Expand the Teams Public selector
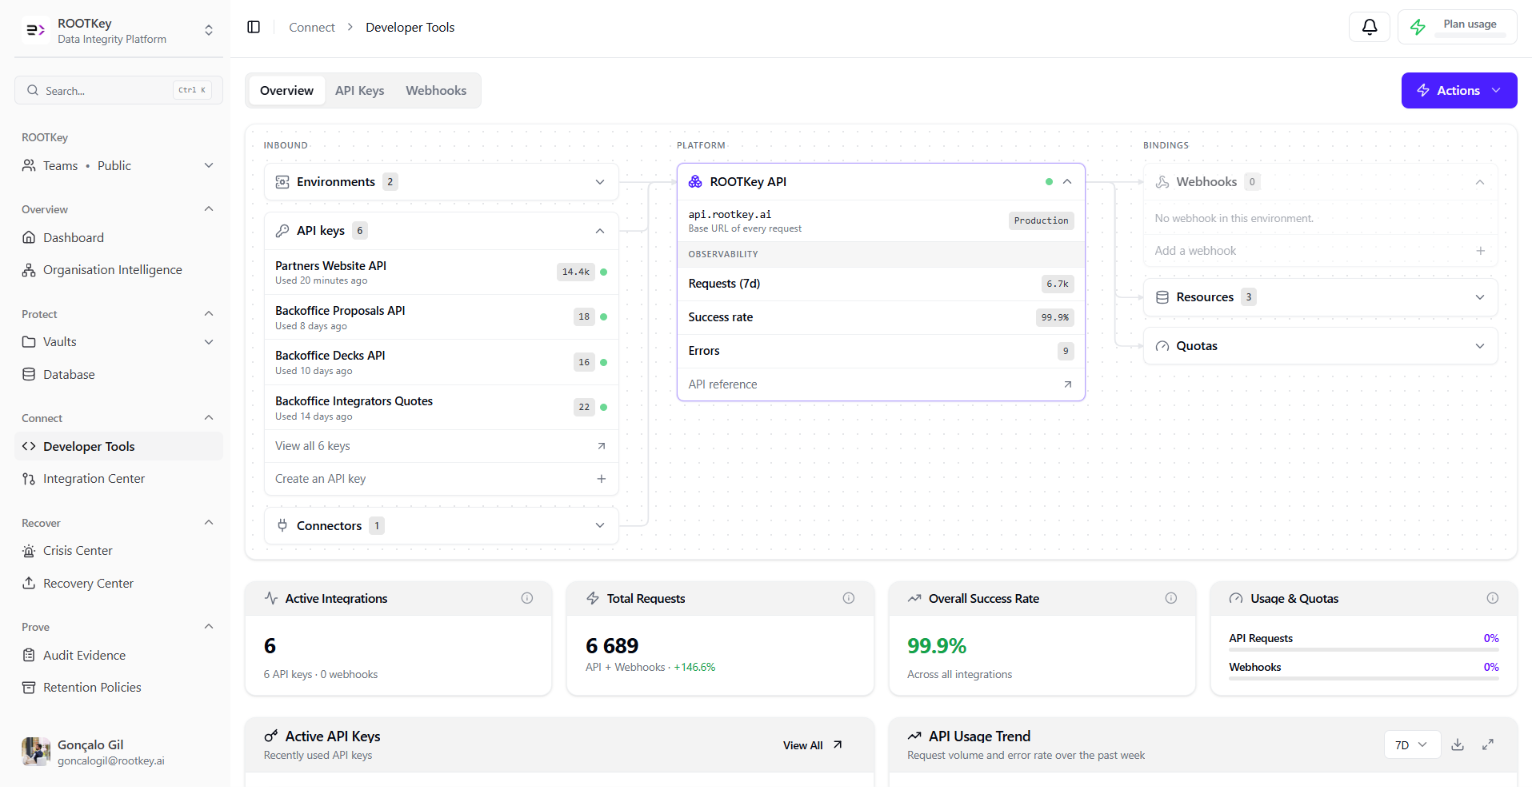The height and width of the screenshot is (787, 1532). (x=118, y=166)
